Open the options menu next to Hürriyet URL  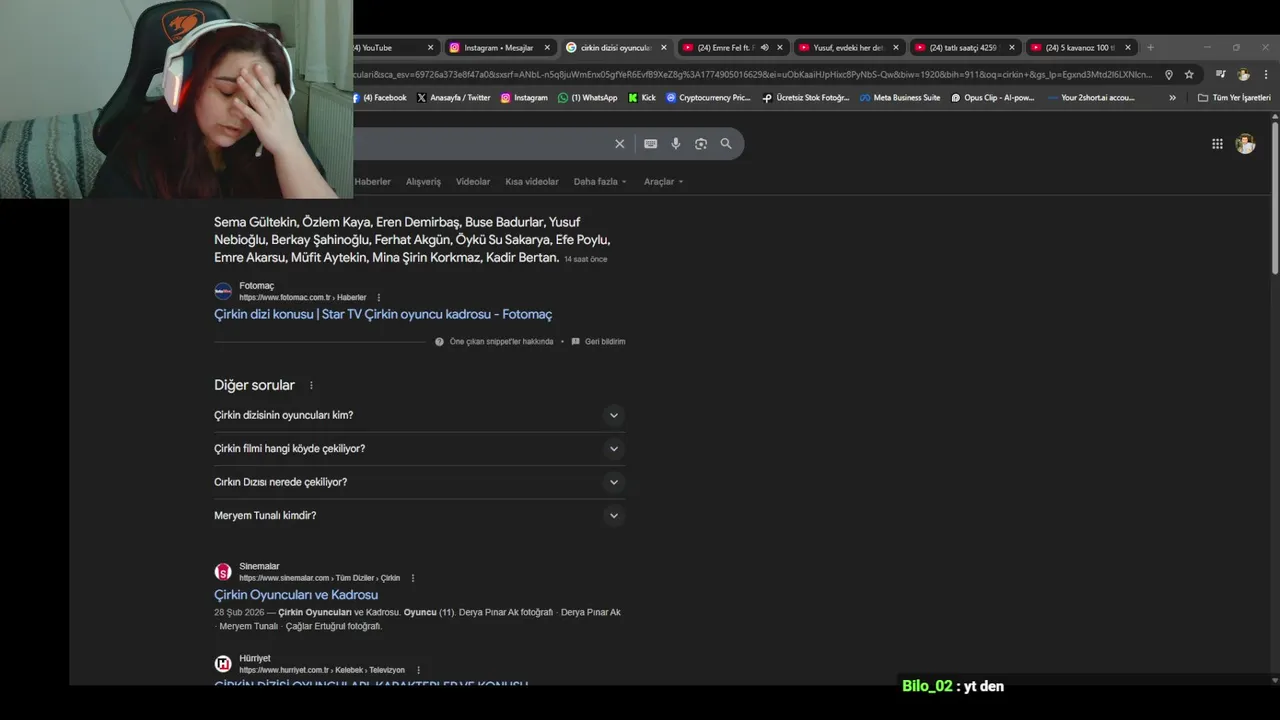point(418,670)
